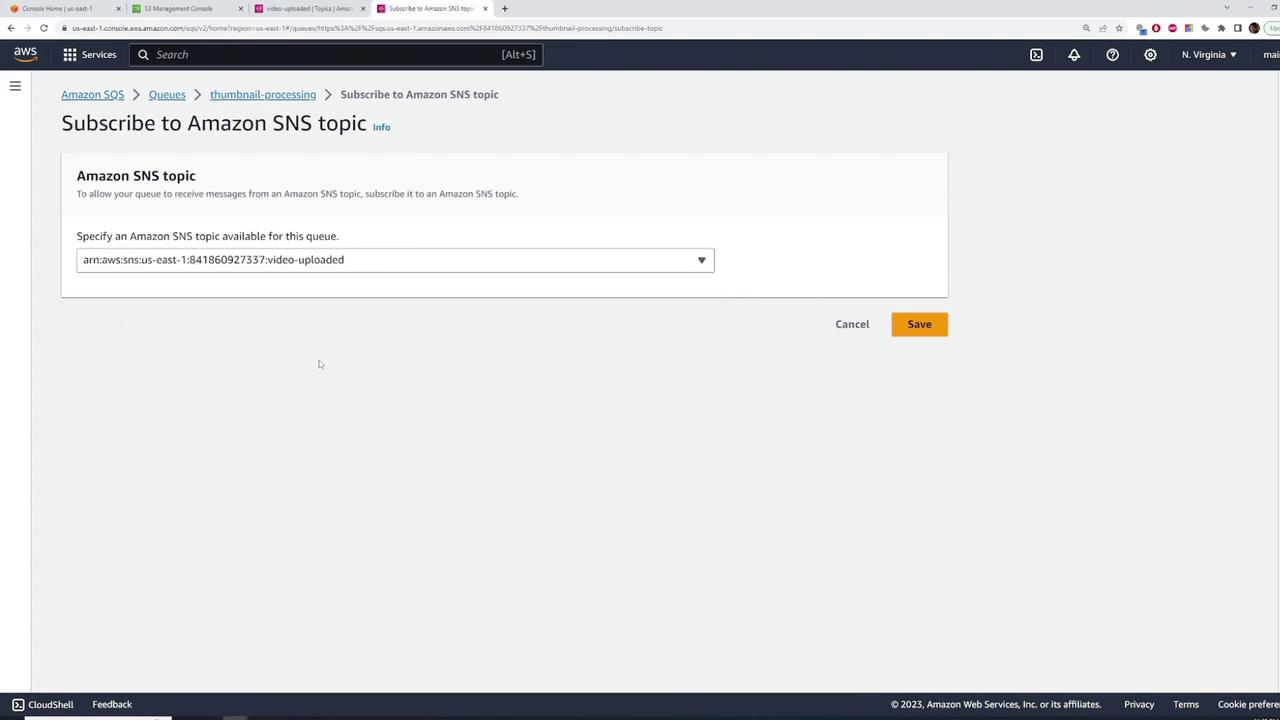Open the notifications bell
Image resolution: width=1280 pixels, height=720 pixels.
[1074, 55]
